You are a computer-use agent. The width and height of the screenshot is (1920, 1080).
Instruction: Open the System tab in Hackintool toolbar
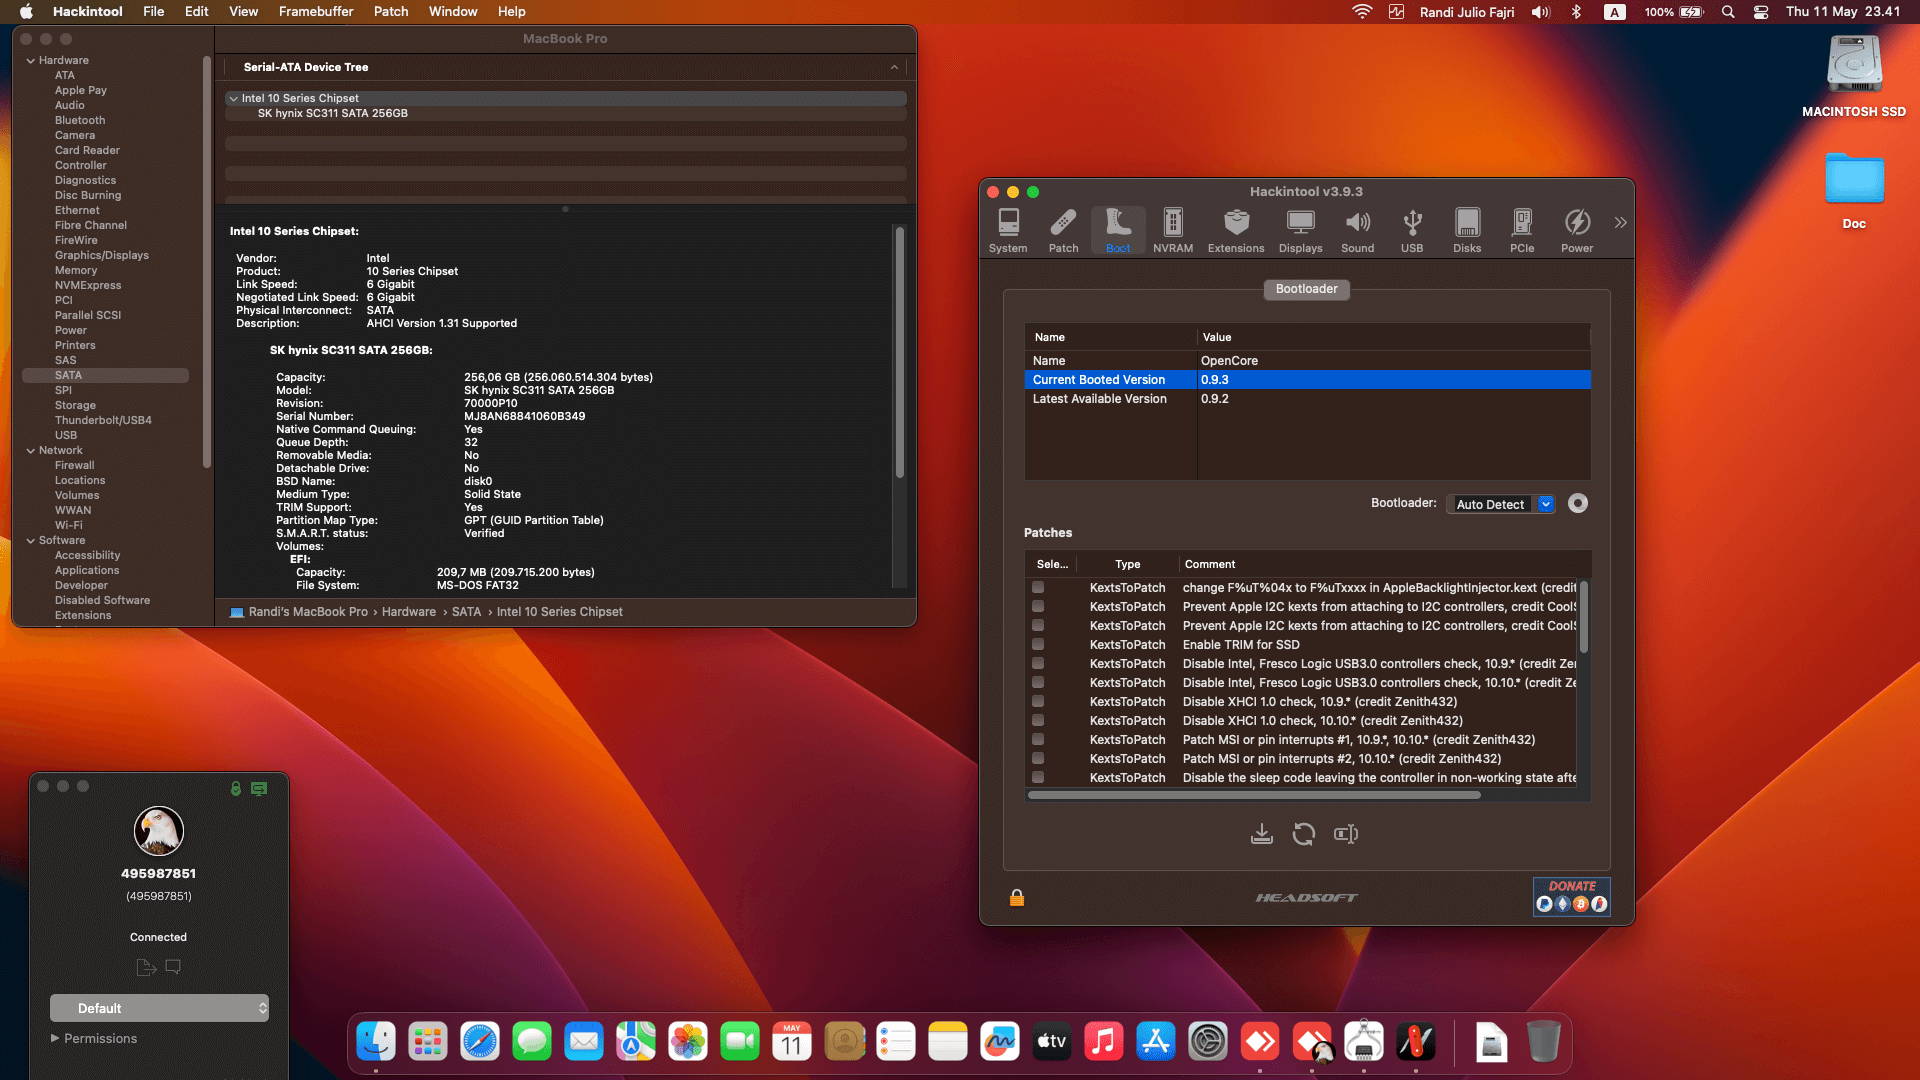click(1008, 231)
